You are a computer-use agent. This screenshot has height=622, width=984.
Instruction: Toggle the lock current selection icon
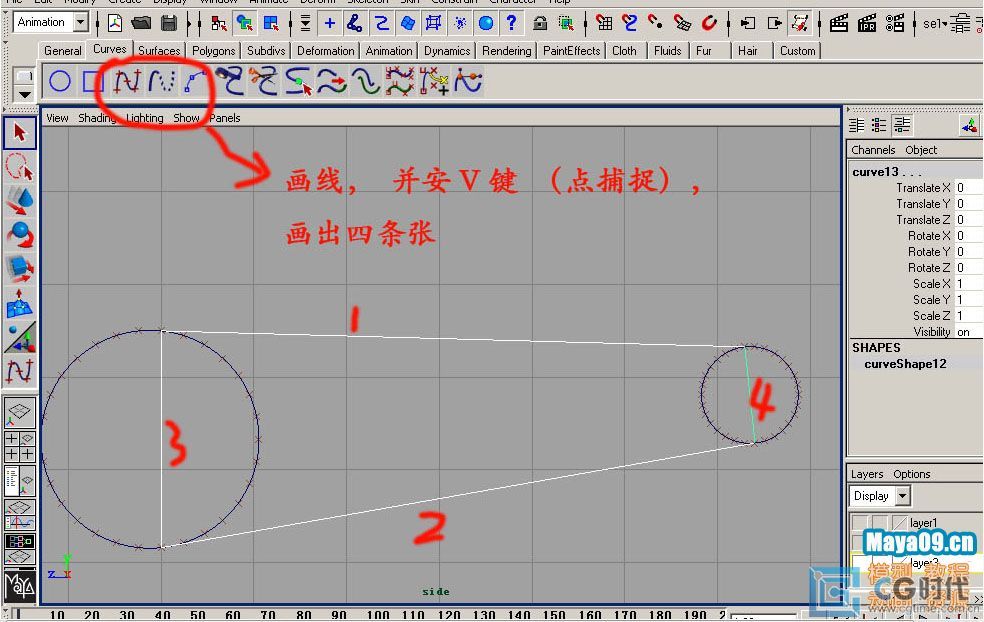pos(540,24)
